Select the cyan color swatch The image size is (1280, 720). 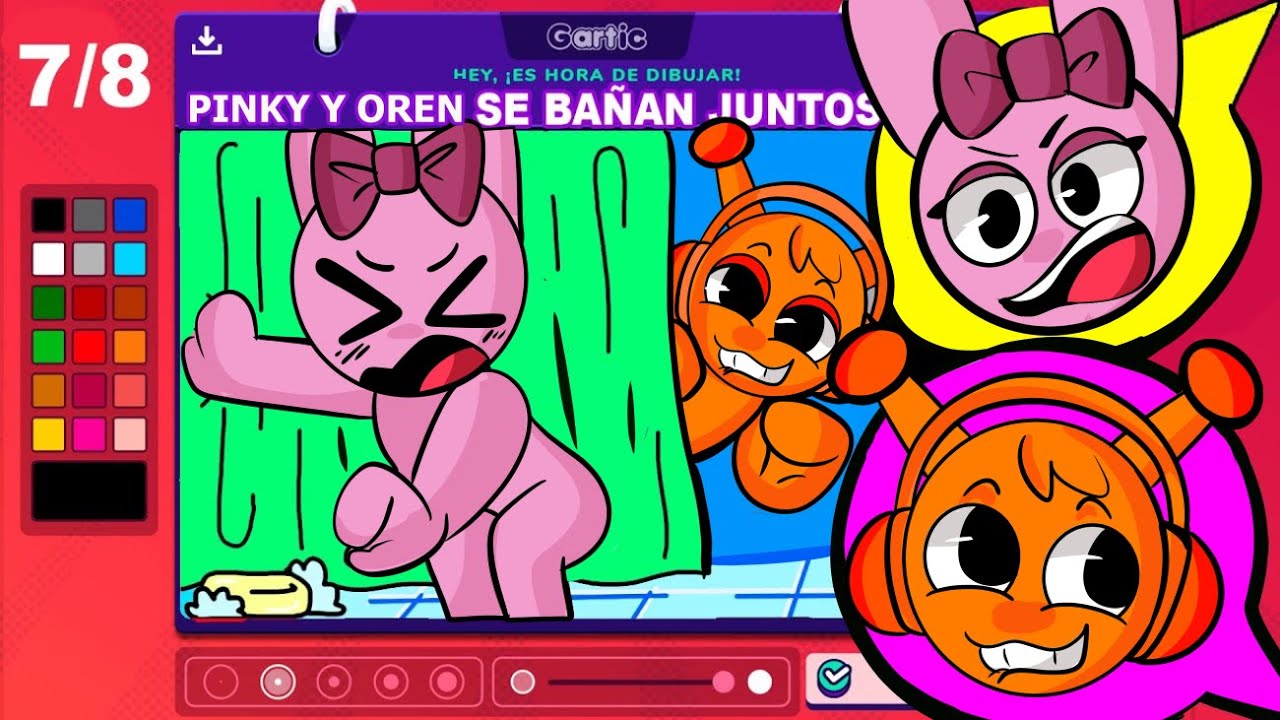tap(130, 258)
